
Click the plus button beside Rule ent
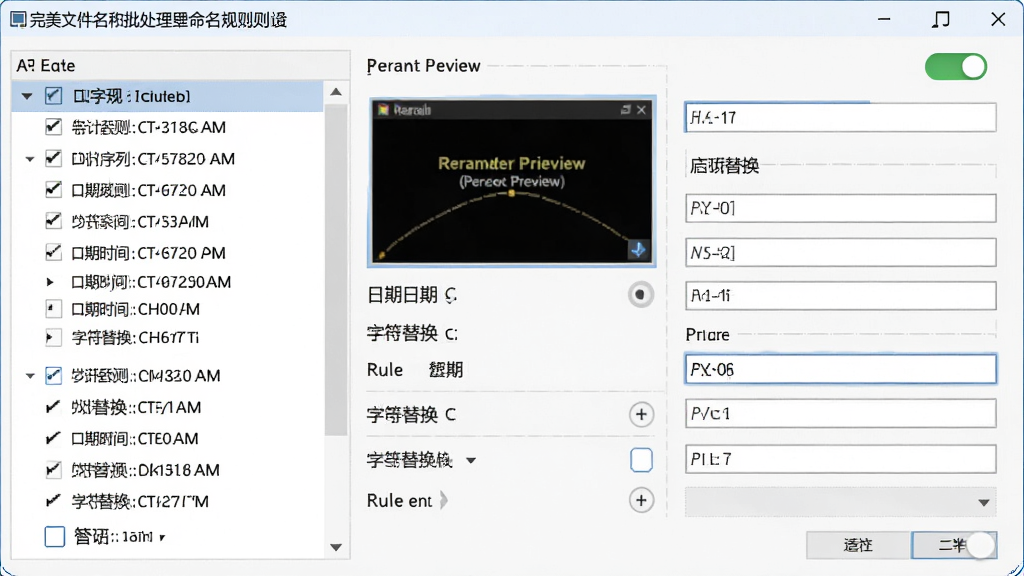coord(641,500)
